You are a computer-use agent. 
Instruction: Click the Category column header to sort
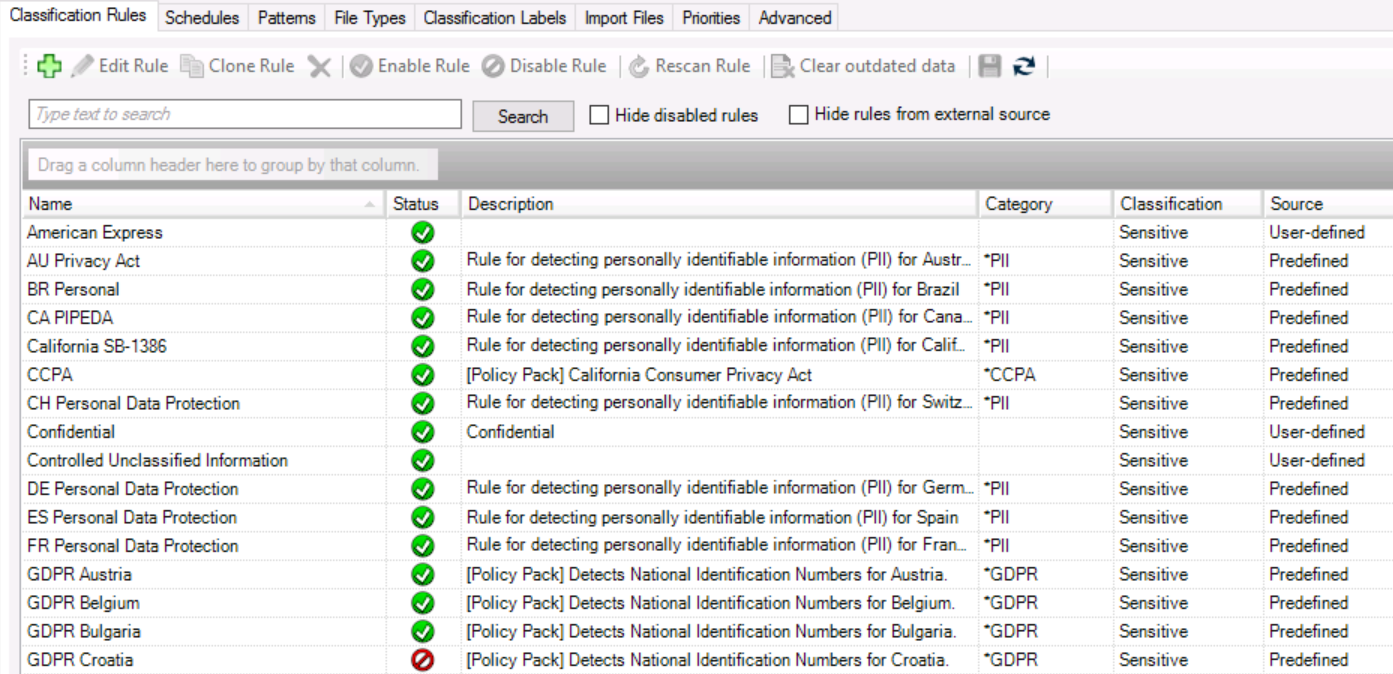tap(1019, 204)
